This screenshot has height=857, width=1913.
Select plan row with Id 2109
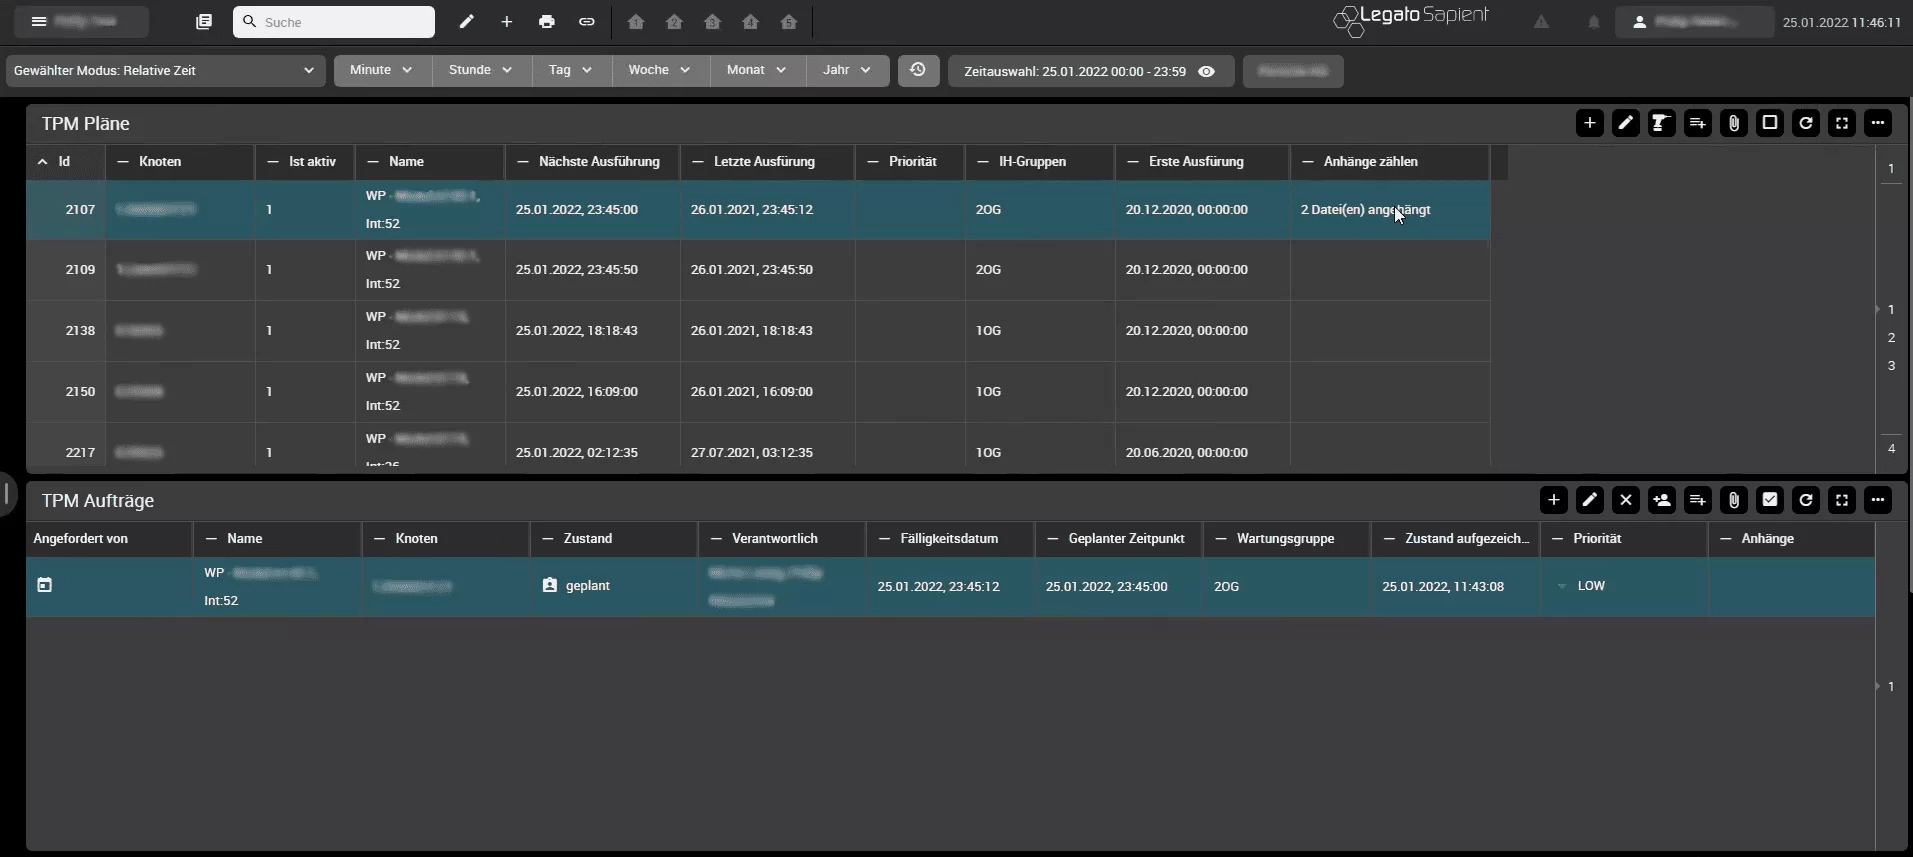[758, 270]
